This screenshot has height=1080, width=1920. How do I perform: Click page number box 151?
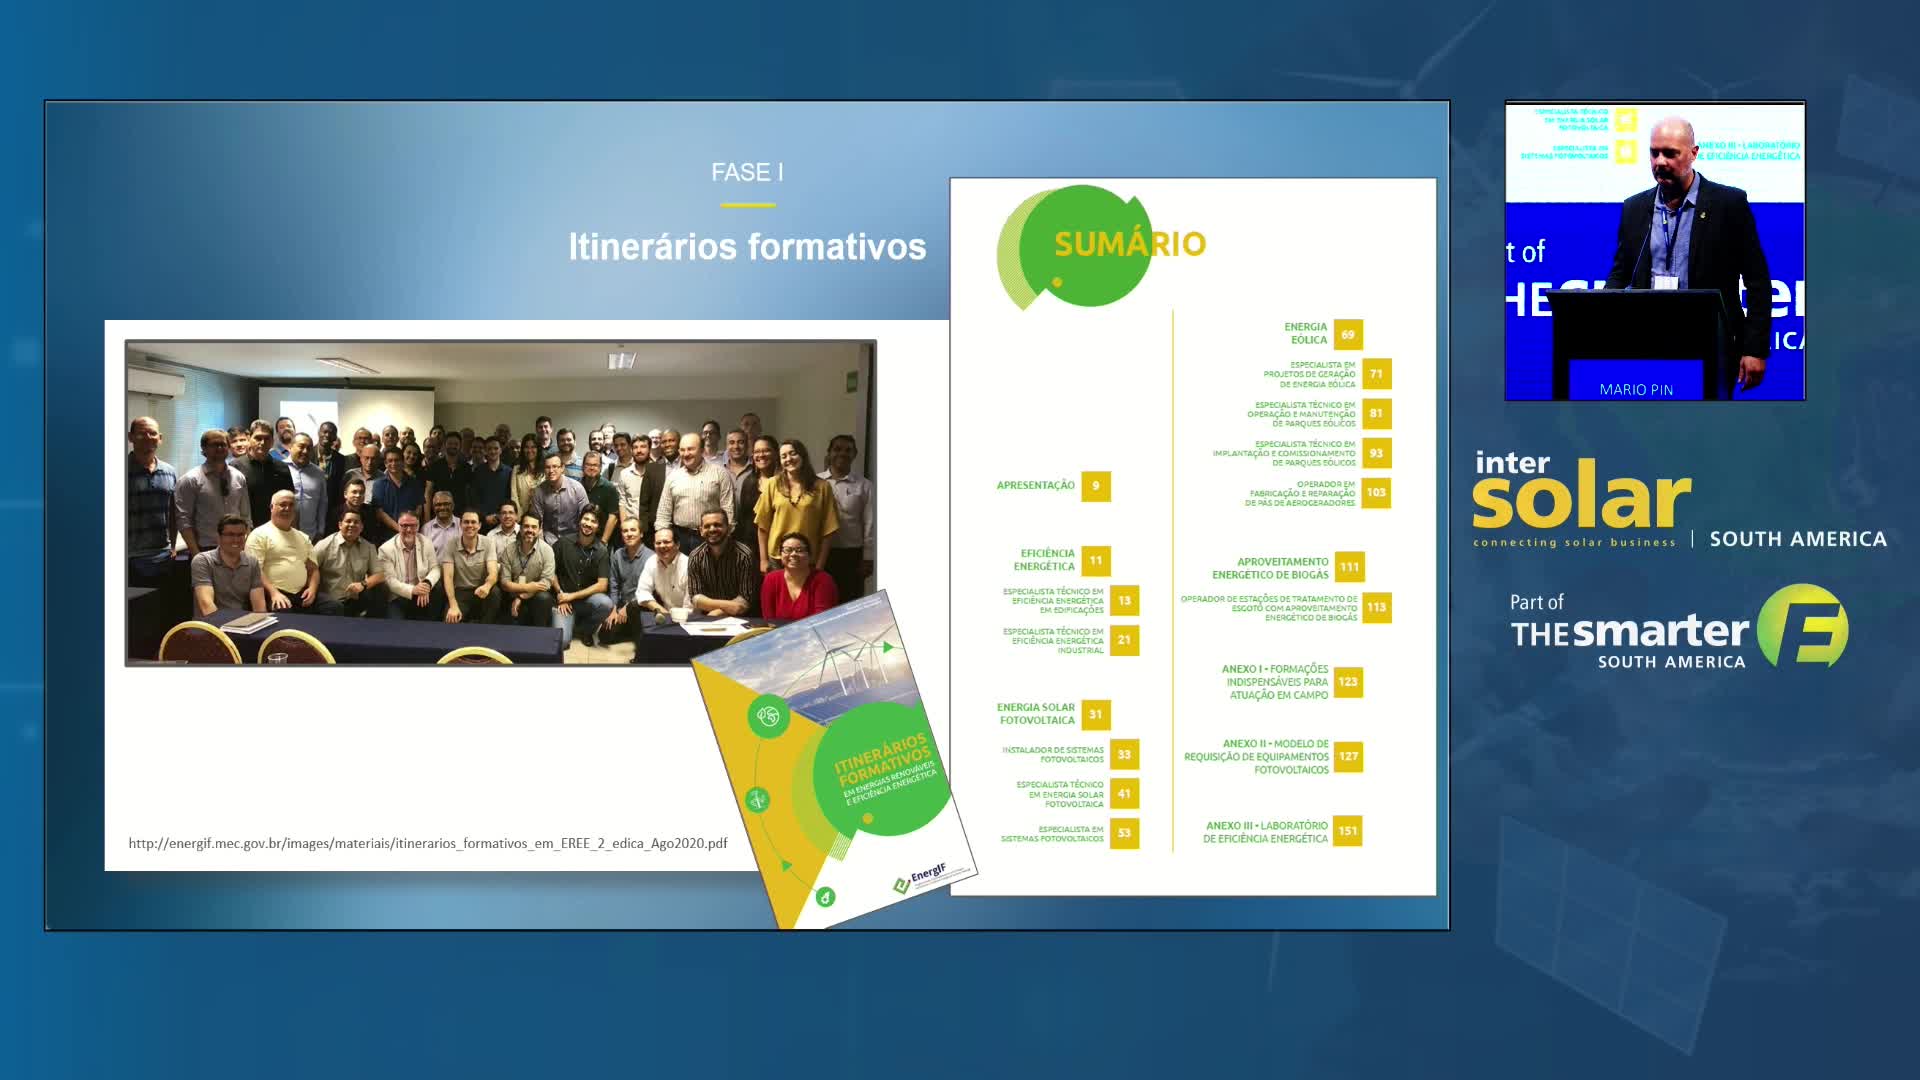1348,831
